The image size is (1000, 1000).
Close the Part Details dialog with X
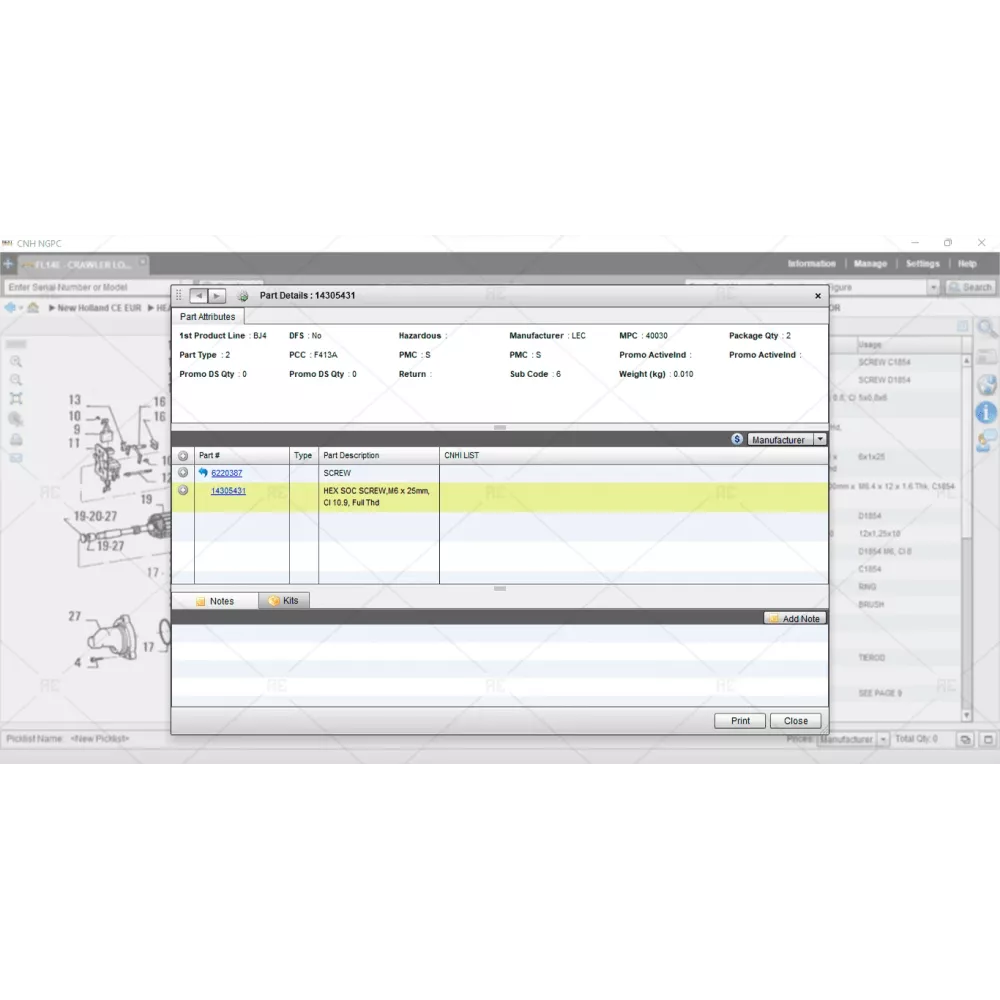tap(818, 296)
